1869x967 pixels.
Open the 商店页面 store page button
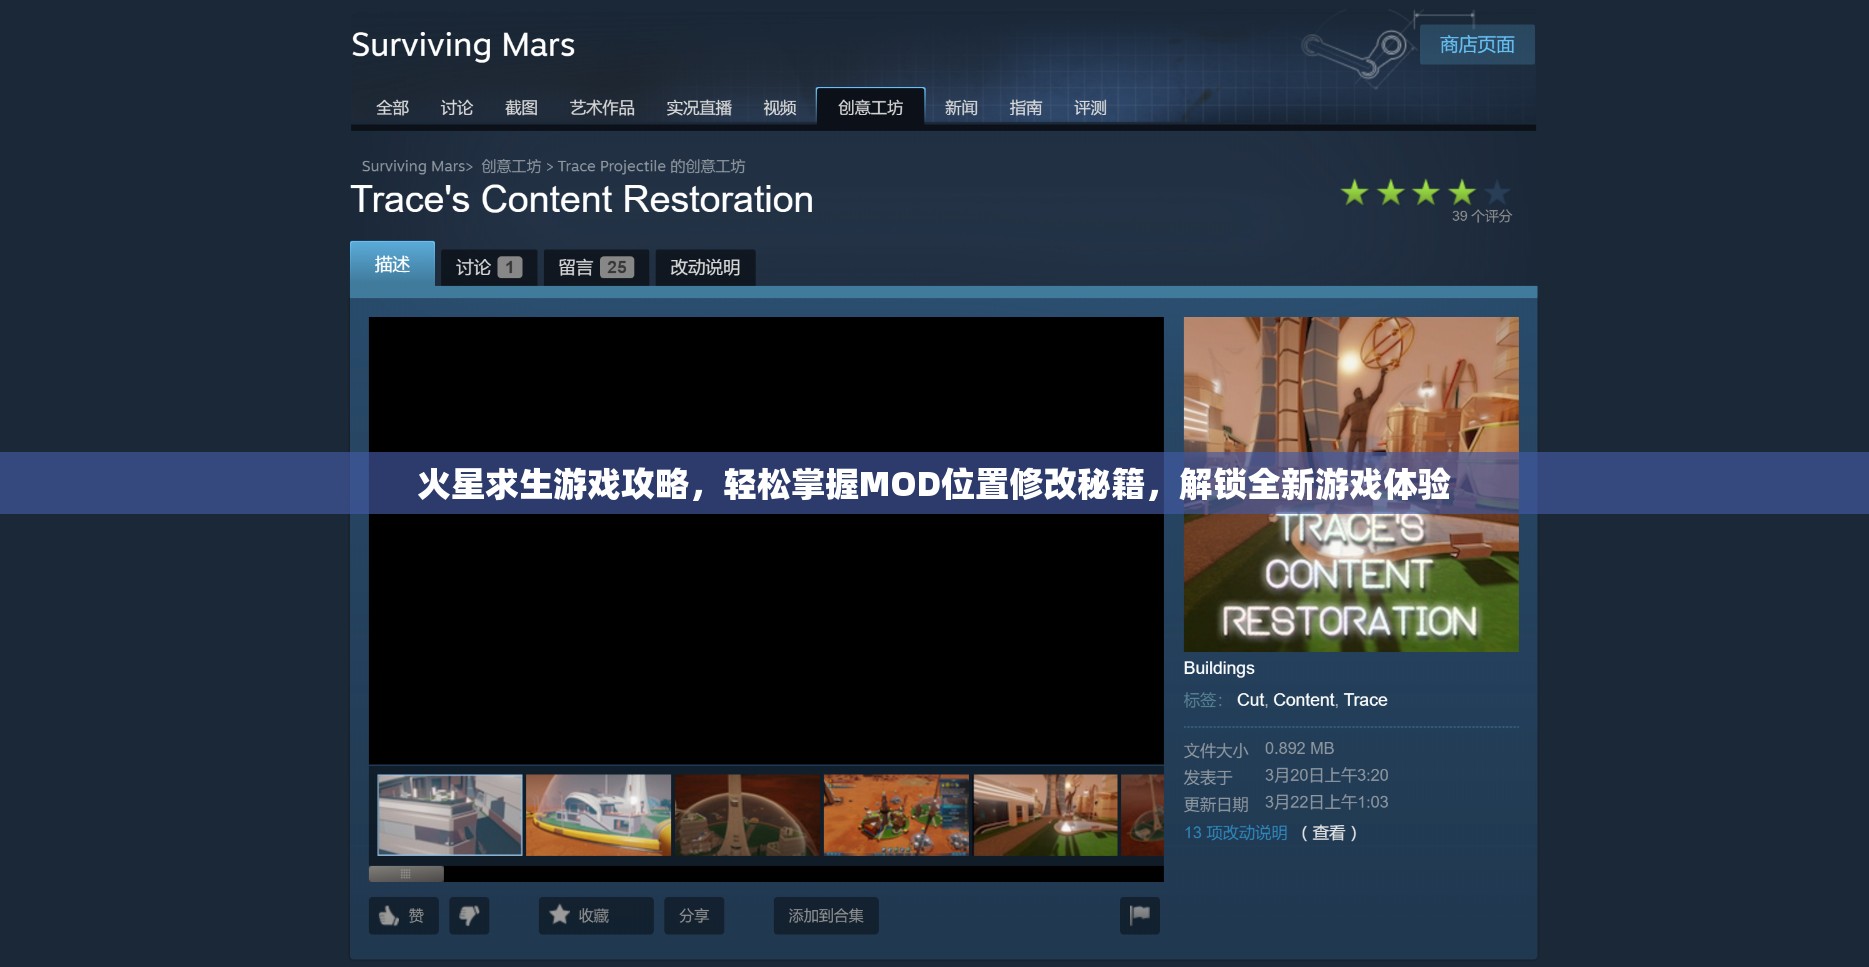pyautogui.click(x=1477, y=45)
